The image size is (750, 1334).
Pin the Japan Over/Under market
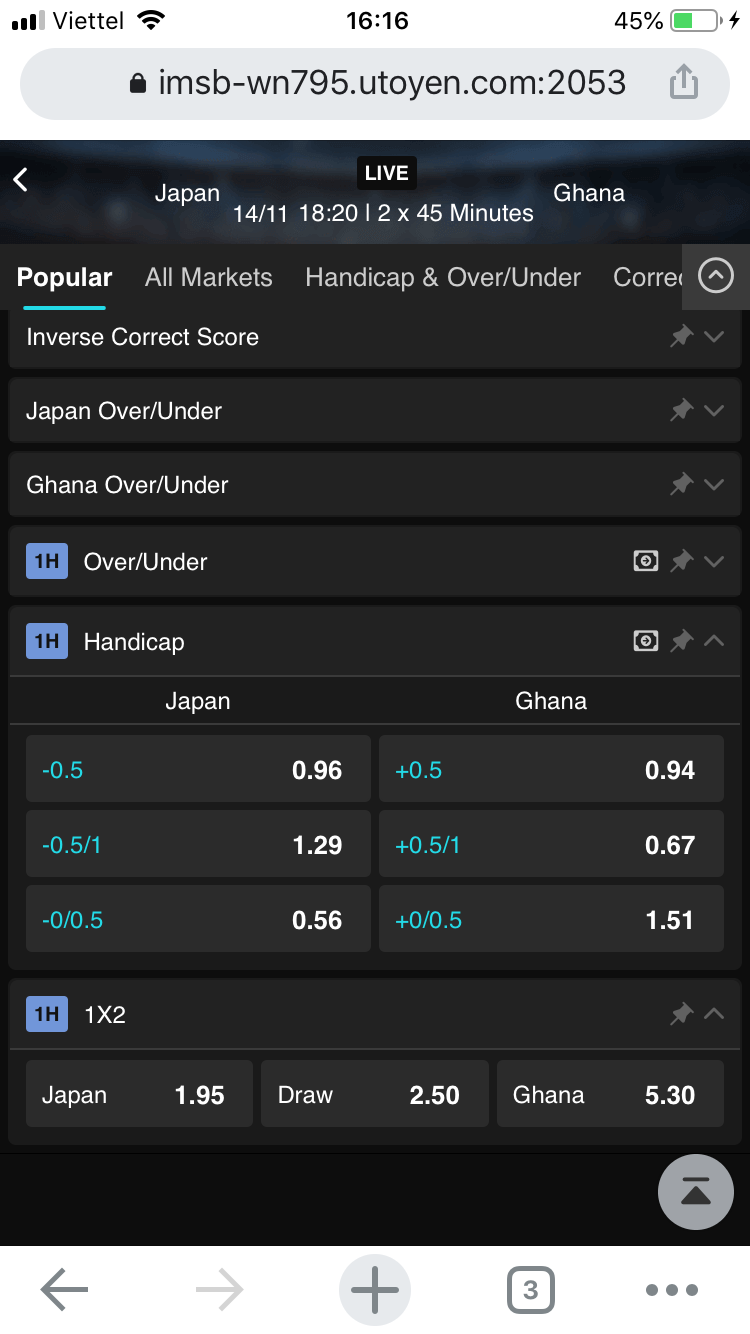[681, 410]
